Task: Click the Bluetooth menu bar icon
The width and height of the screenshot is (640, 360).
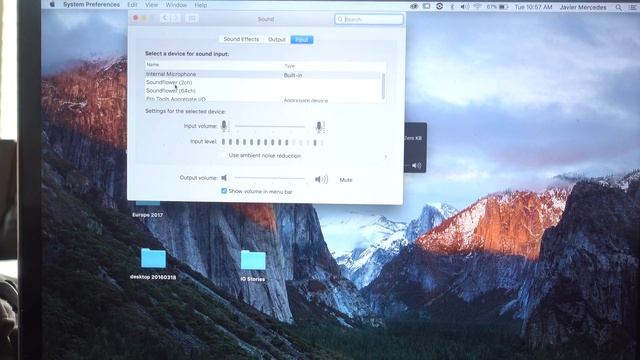Action: point(452,7)
